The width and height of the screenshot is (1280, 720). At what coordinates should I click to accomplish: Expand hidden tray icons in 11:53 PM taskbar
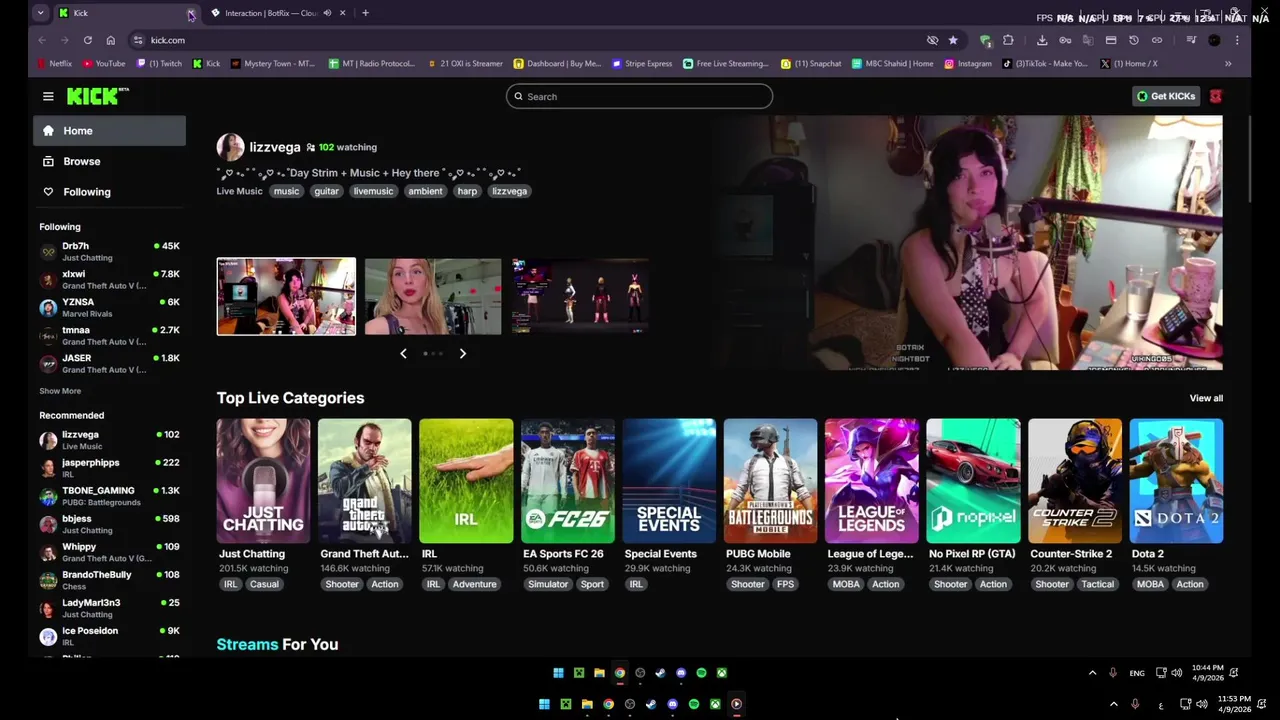(x=1113, y=704)
